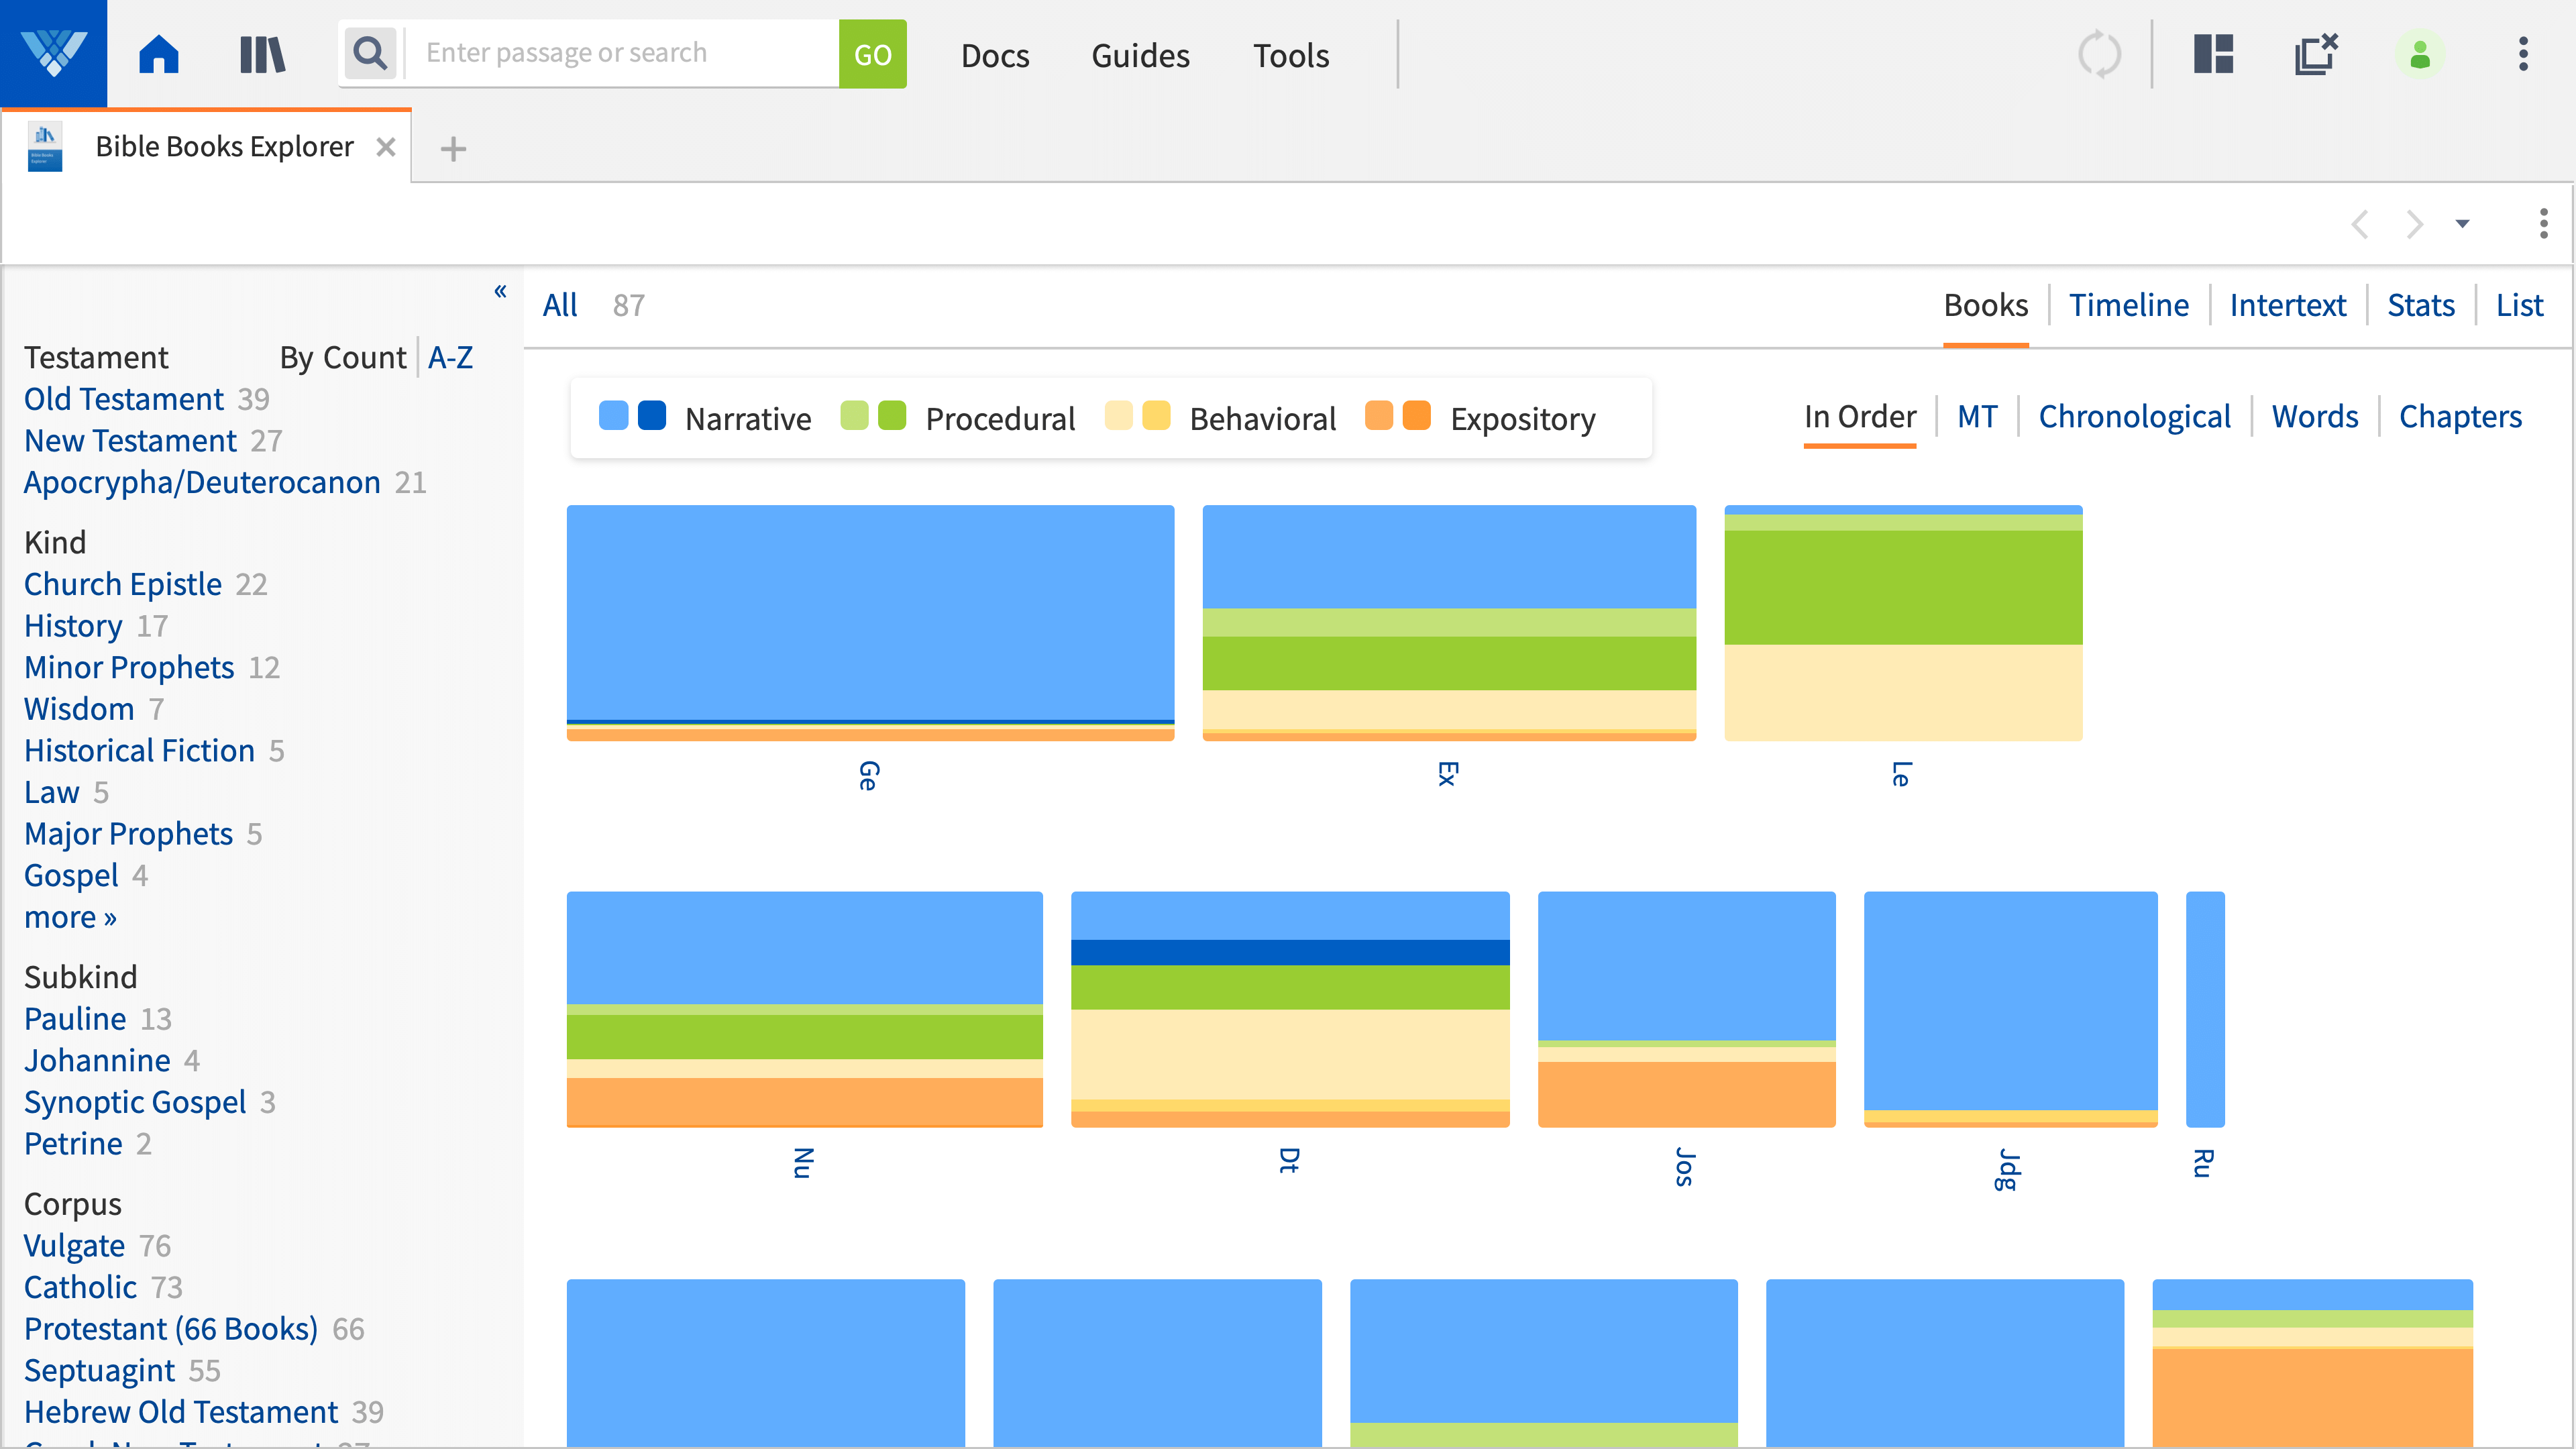Switch to the Timeline view tab

(x=2128, y=305)
